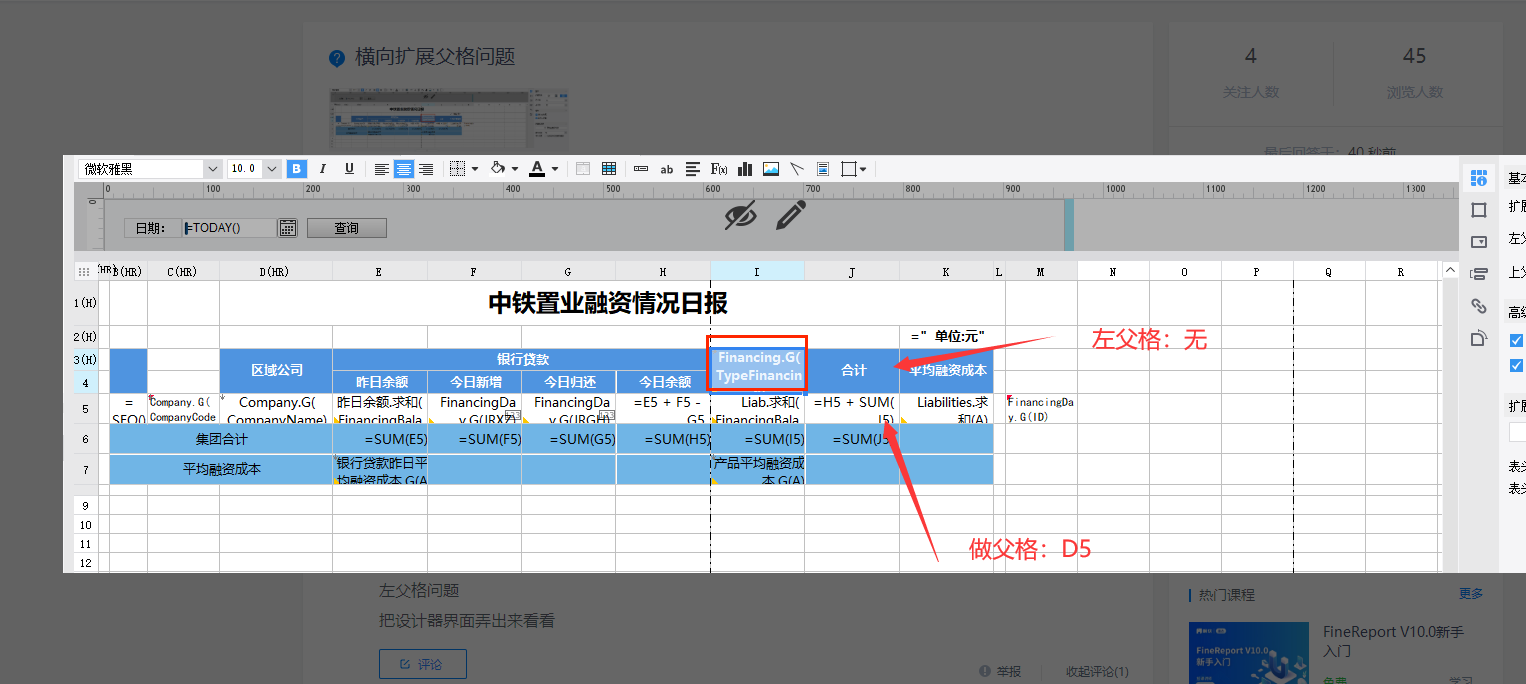Apply cell border style
The image size is (1526, 684).
click(457, 169)
